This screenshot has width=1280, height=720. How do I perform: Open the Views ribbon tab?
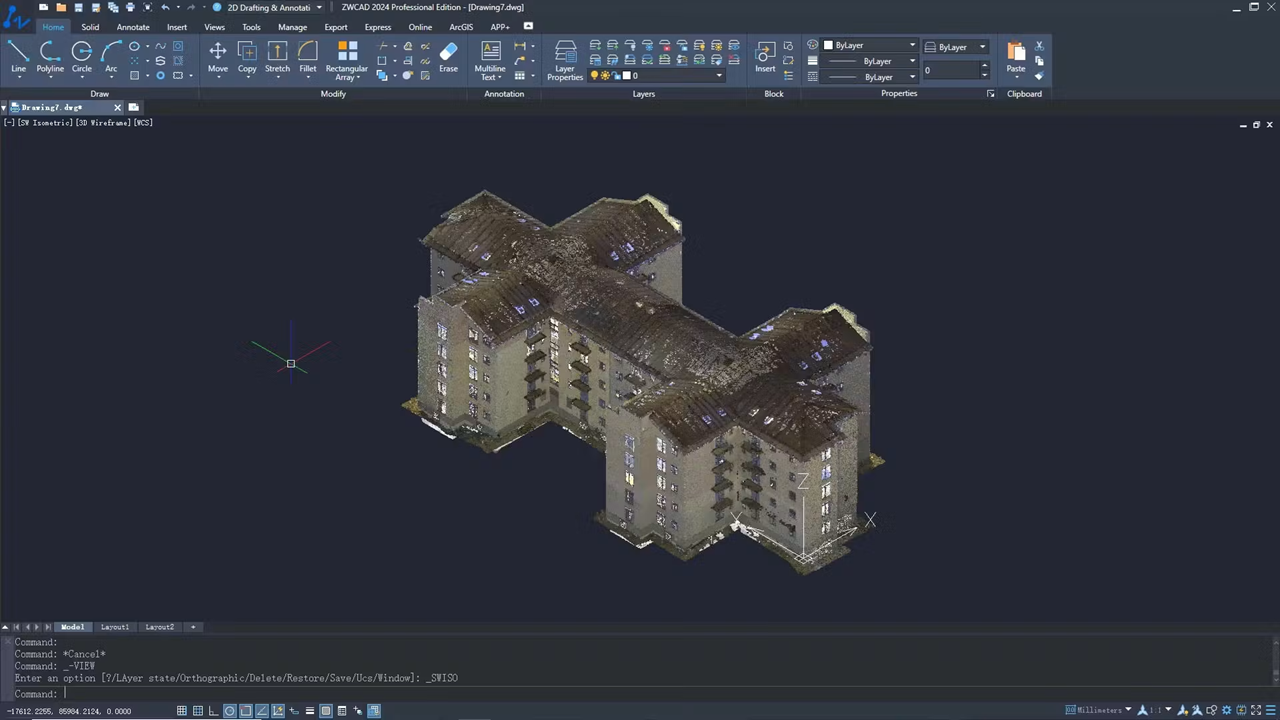214,27
